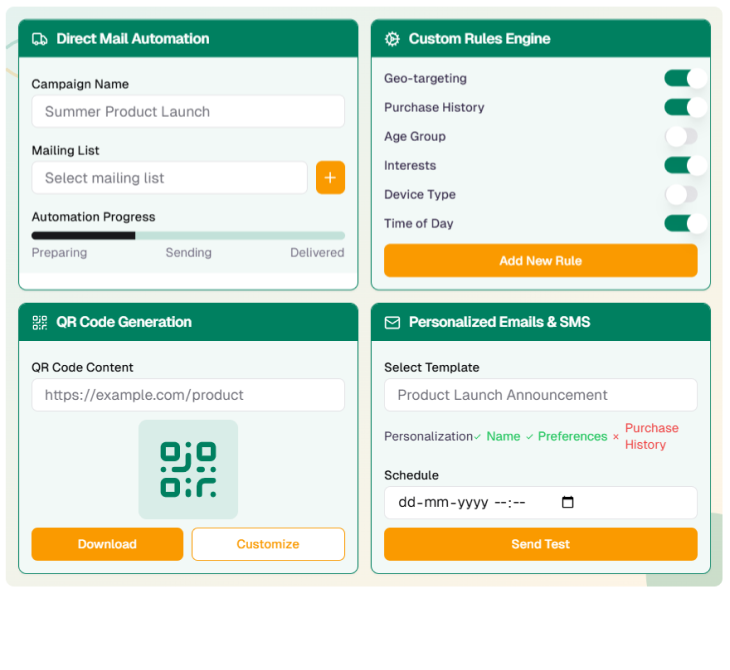This screenshot has width=730, height=670.
Task: Click the Add New Rule button
Action: [x=540, y=261]
